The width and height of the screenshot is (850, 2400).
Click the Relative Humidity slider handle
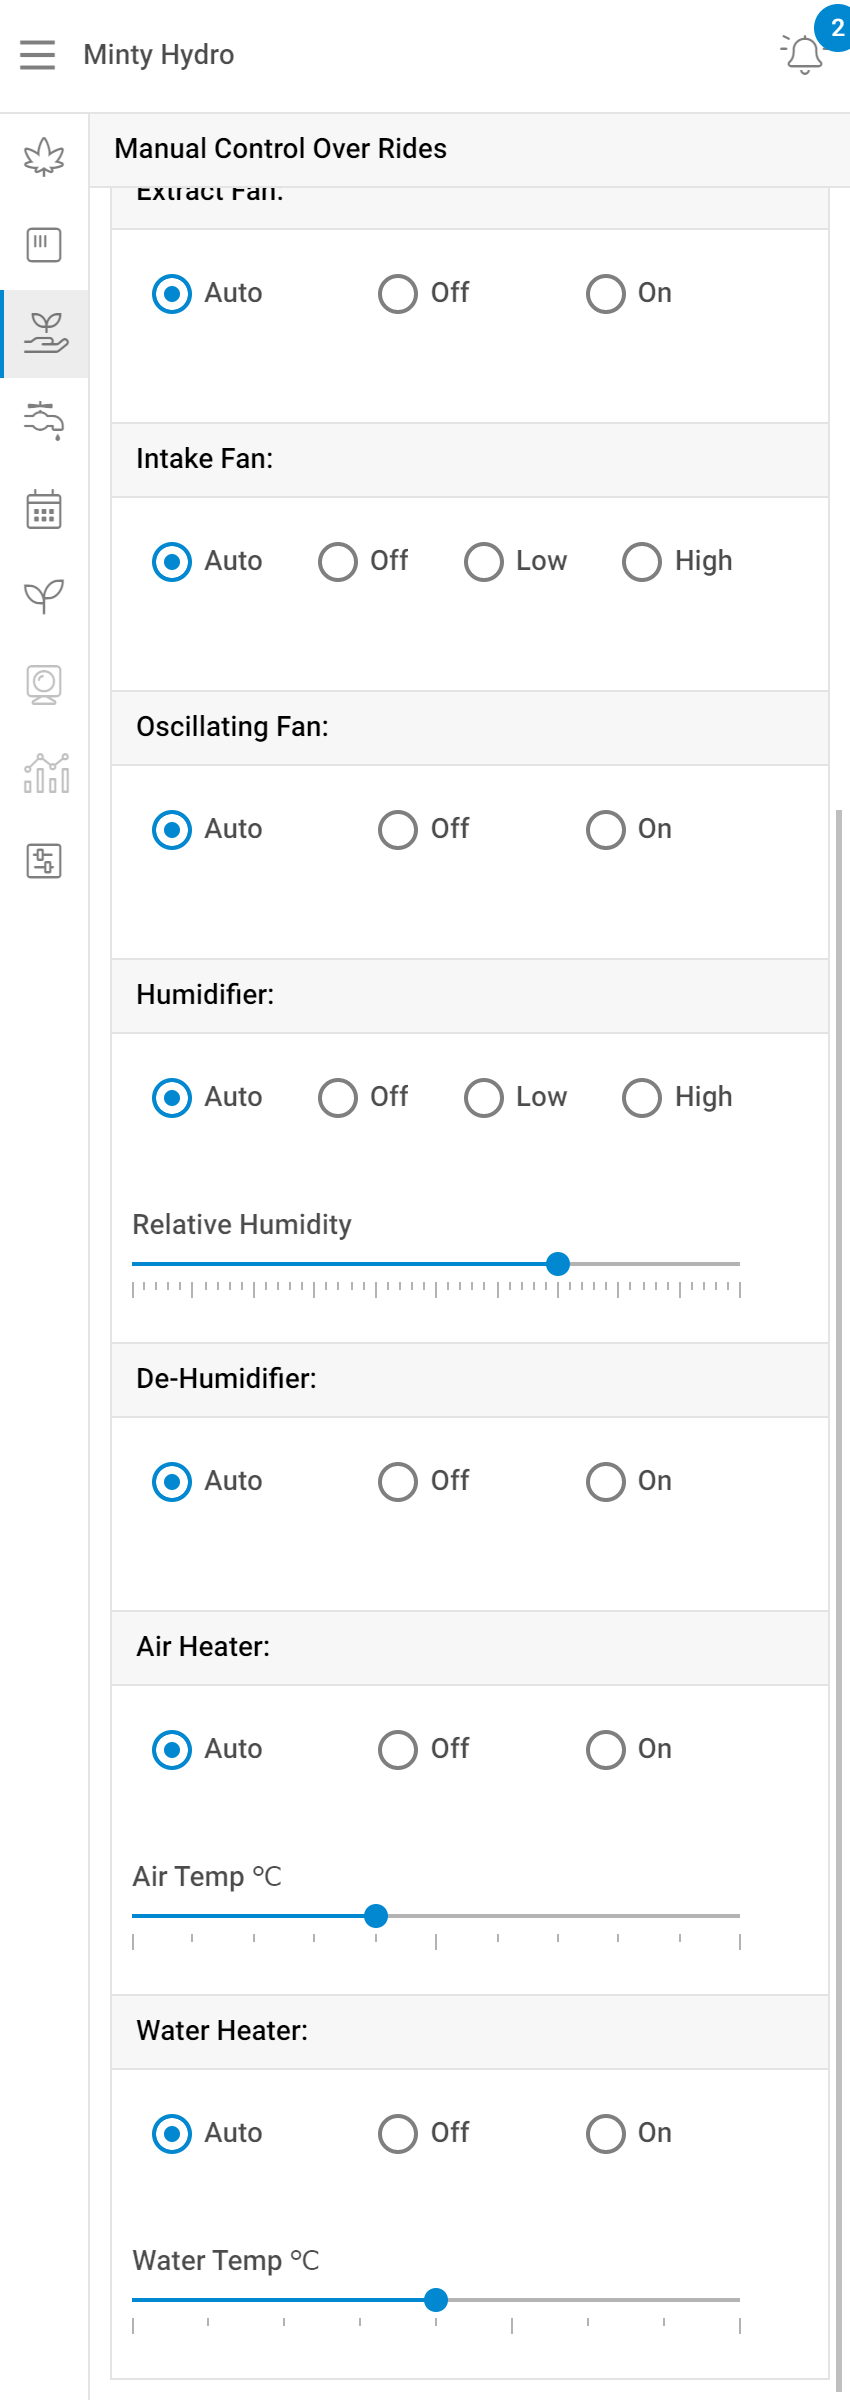coord(558,1264)
